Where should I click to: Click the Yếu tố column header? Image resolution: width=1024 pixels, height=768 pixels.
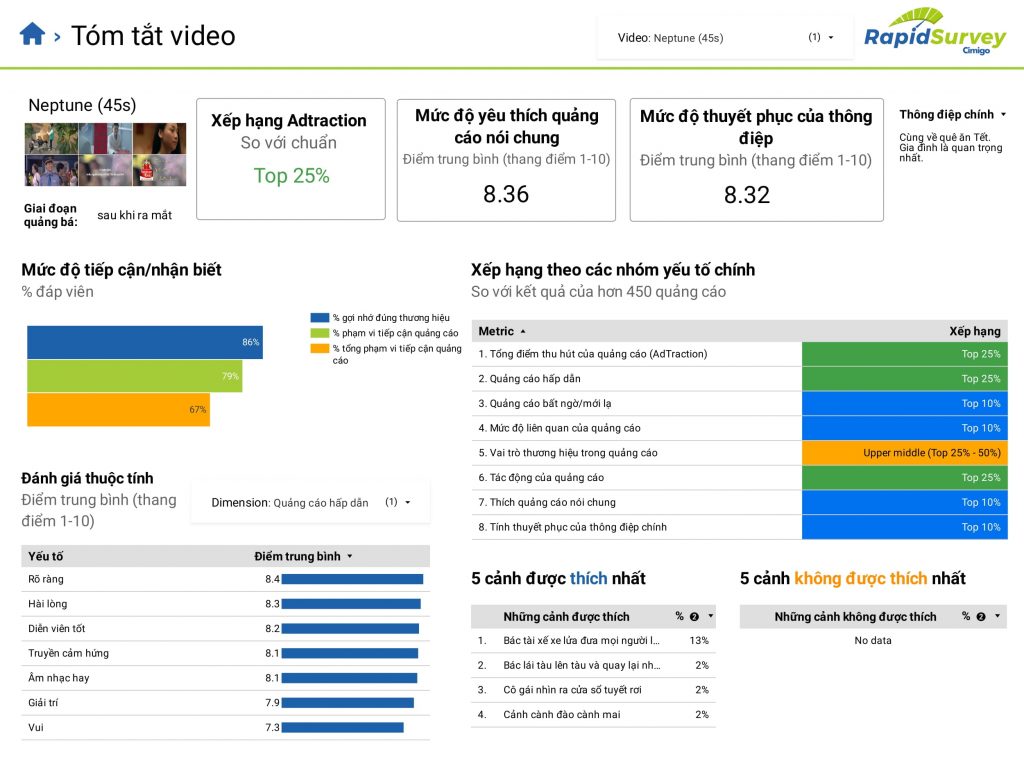click(x=46, y=556)
